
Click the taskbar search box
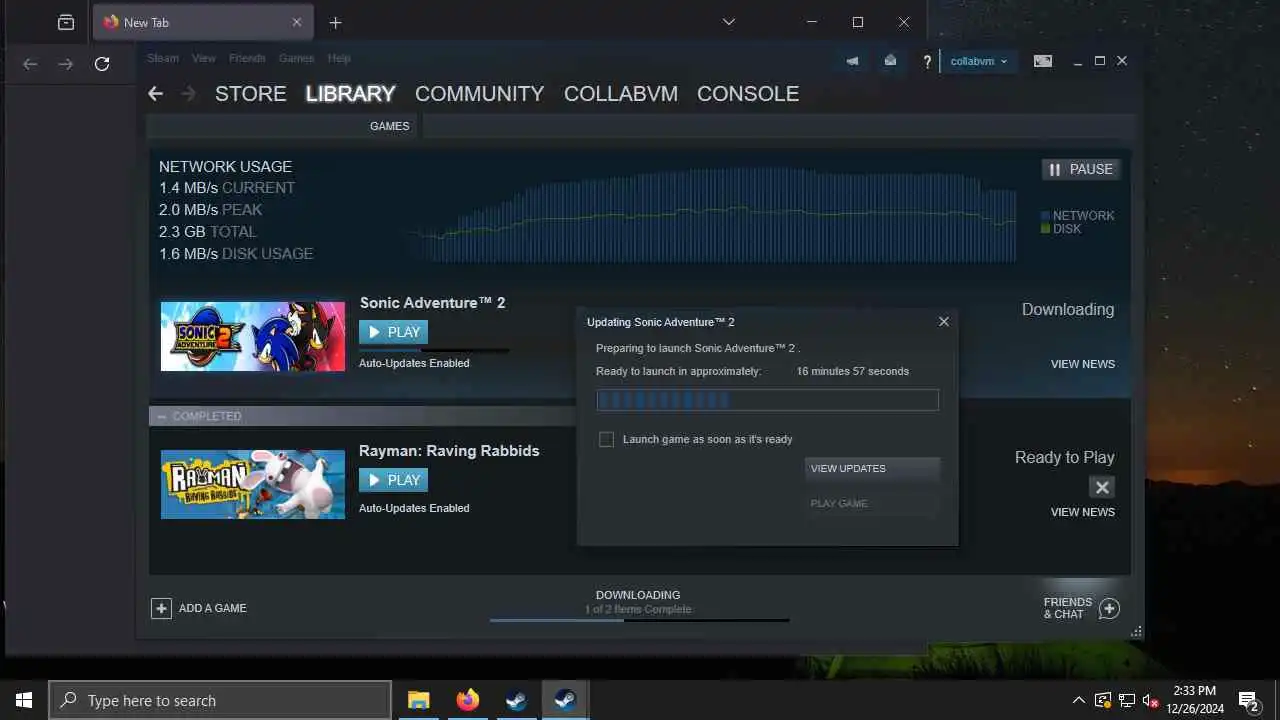click(220, 700)
